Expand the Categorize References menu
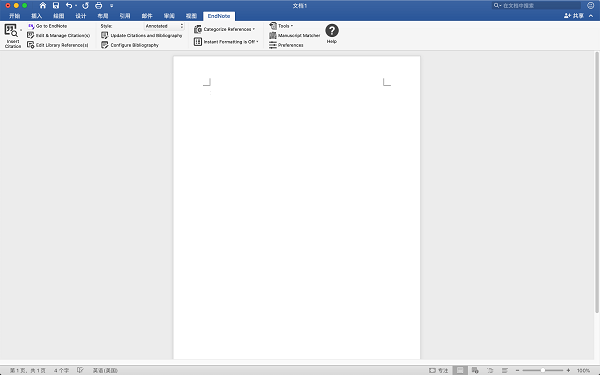600x375 pixels. 224,29
